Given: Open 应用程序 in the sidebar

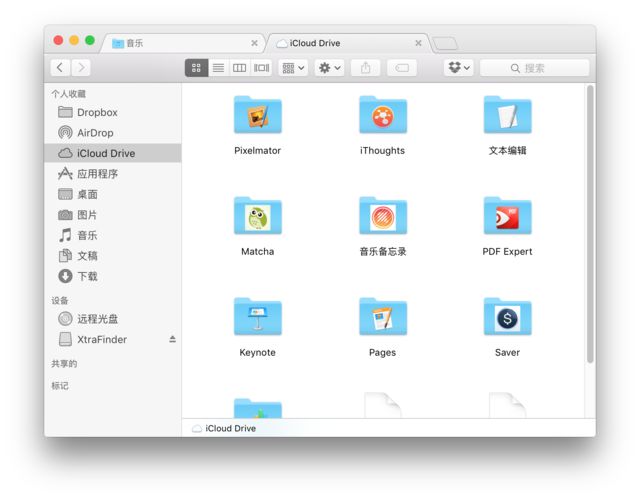Looking at the screenshot, I should [x=113, y=174].
